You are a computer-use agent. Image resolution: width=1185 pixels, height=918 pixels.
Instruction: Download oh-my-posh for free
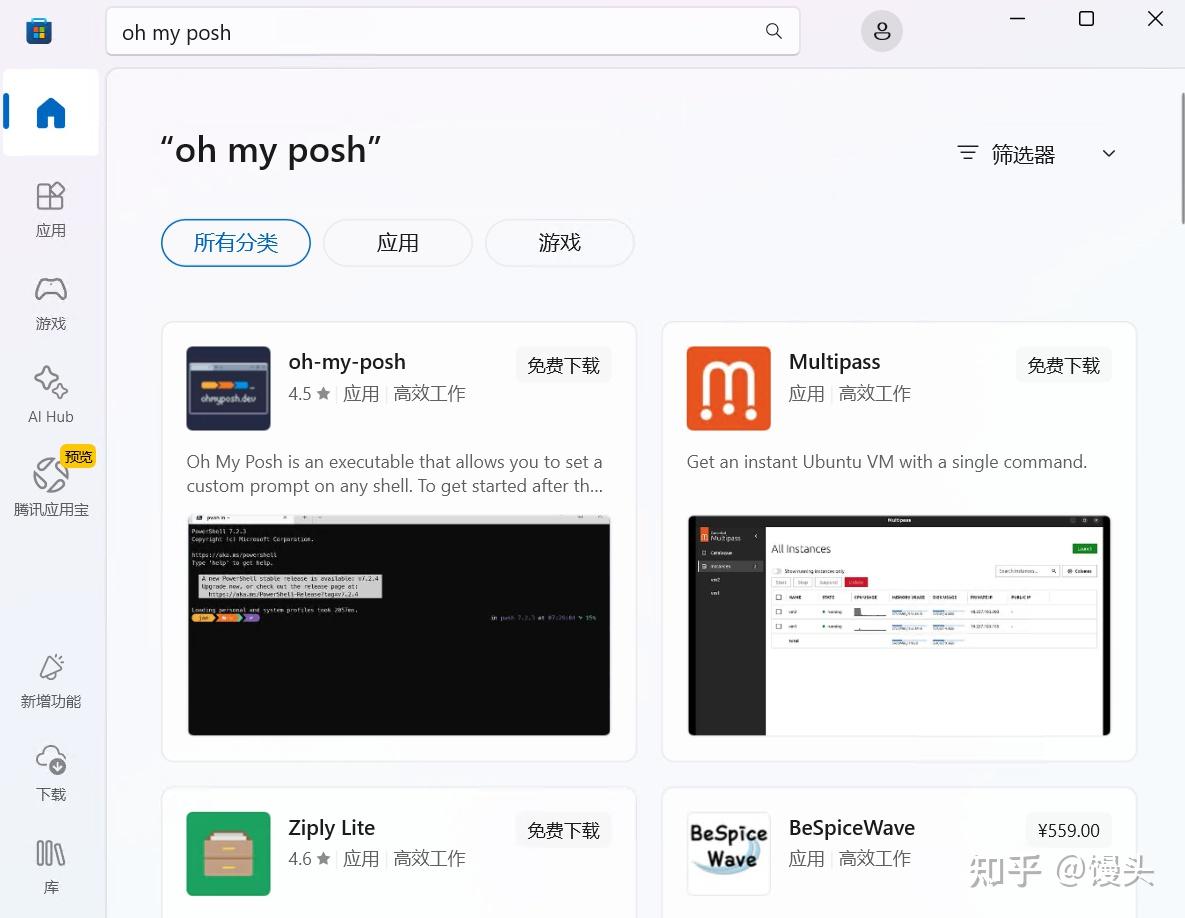(563, 366)
